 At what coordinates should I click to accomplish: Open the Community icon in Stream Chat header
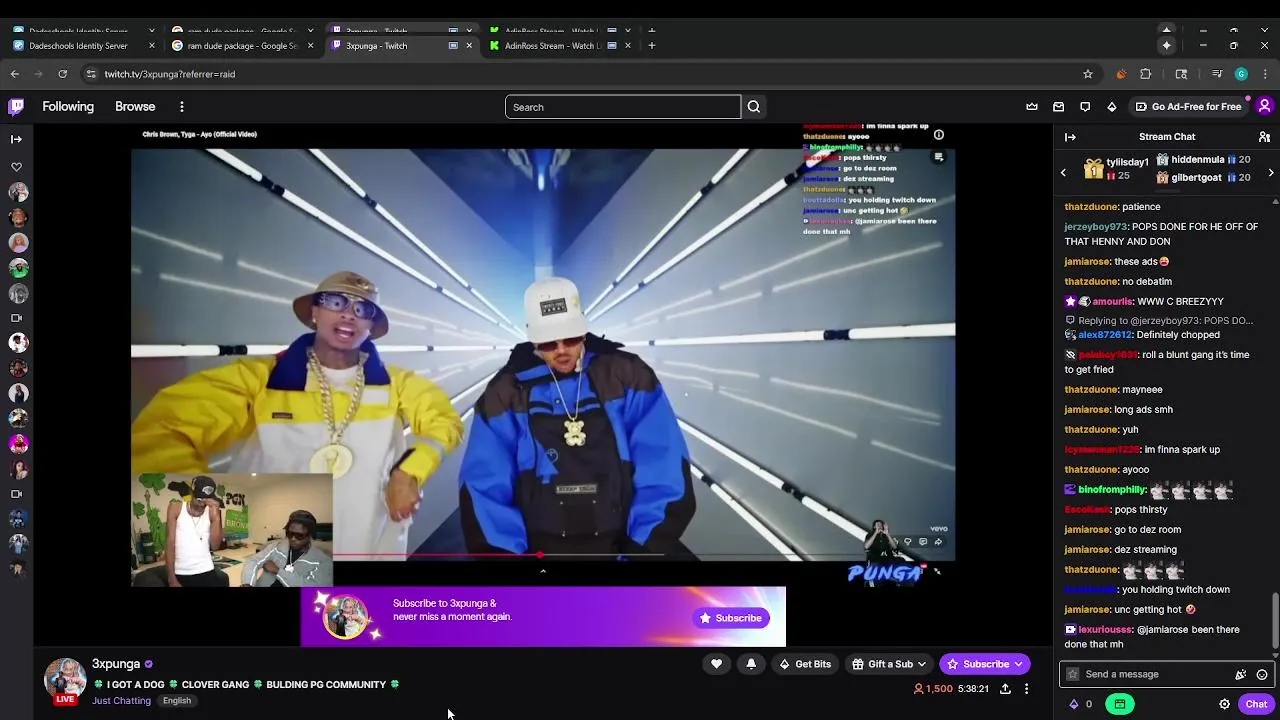pos(1265,137)
